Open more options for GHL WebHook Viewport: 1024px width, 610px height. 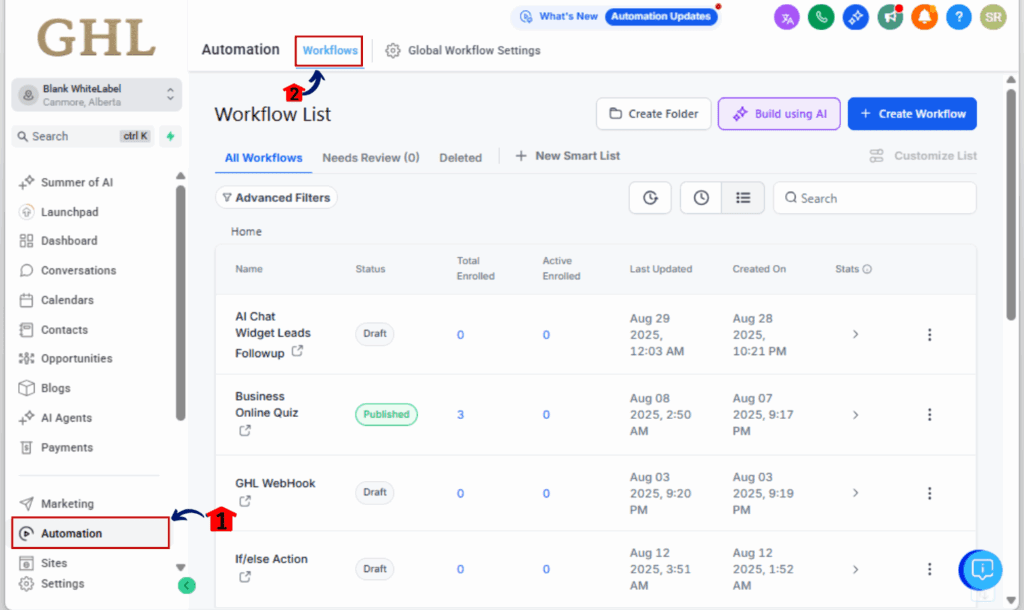click(x=929, y=493)
